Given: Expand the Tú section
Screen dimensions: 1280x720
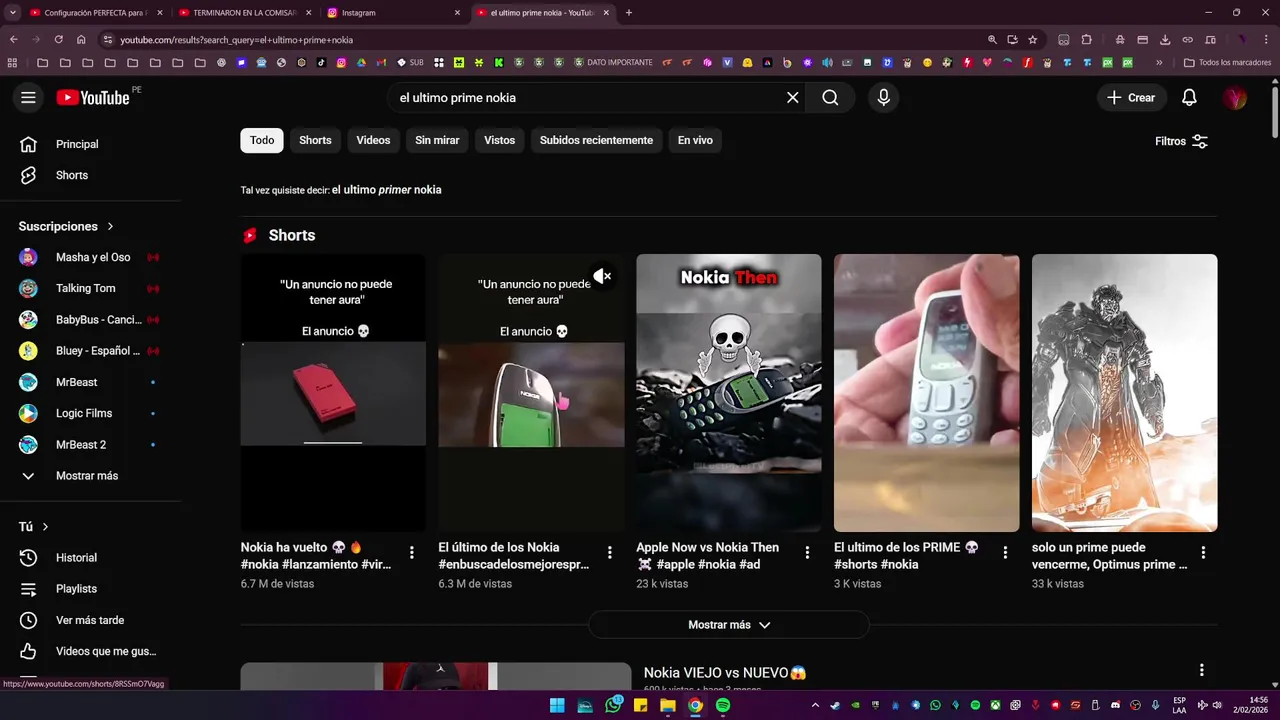Looking at the screenshot, I should pyautogui.click(x=34, y=527).
